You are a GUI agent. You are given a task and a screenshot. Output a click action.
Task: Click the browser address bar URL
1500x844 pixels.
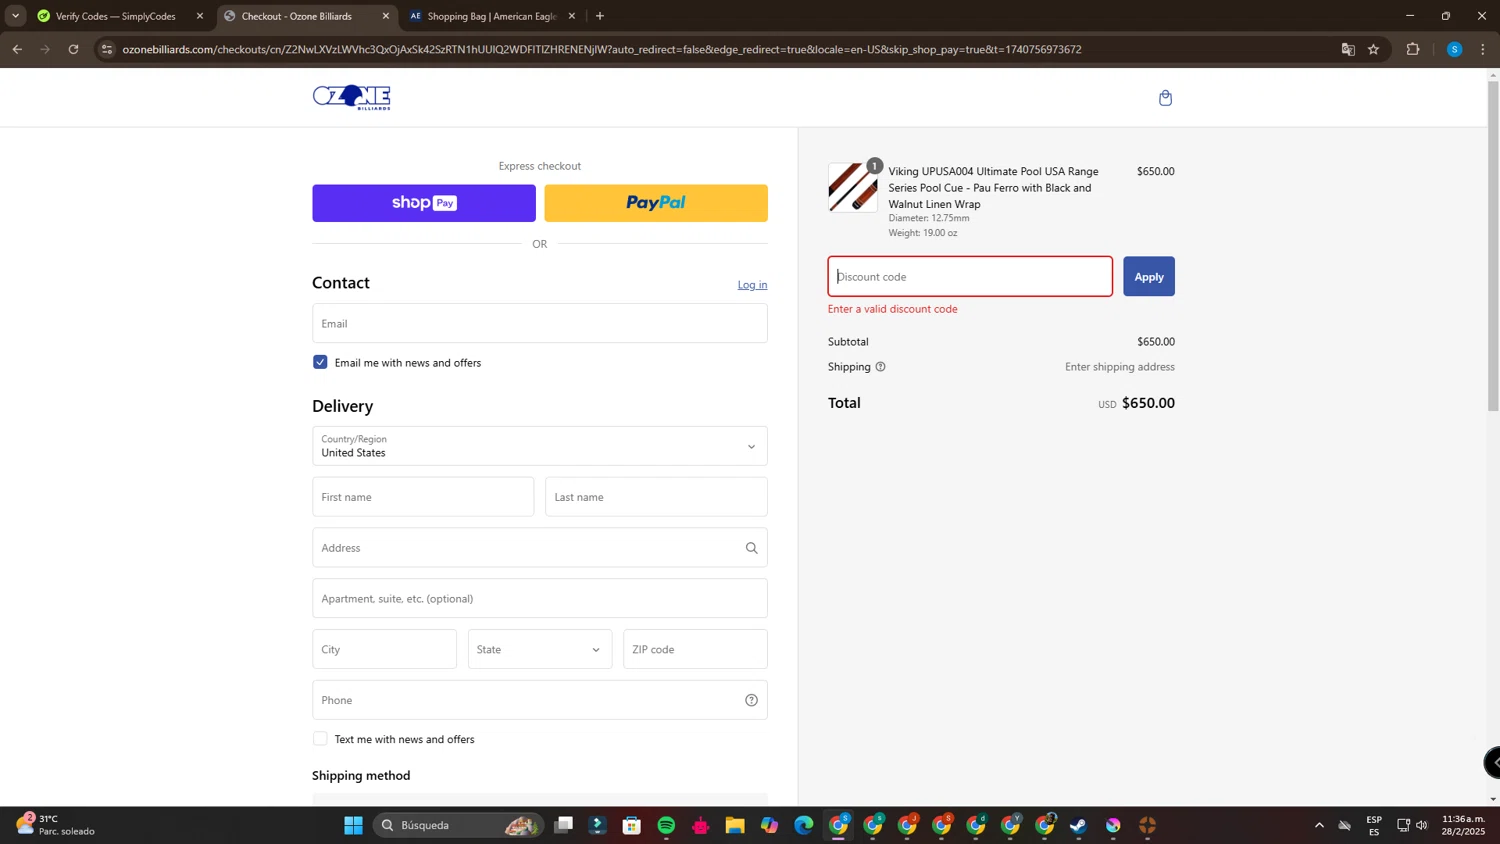click(602, 49)
